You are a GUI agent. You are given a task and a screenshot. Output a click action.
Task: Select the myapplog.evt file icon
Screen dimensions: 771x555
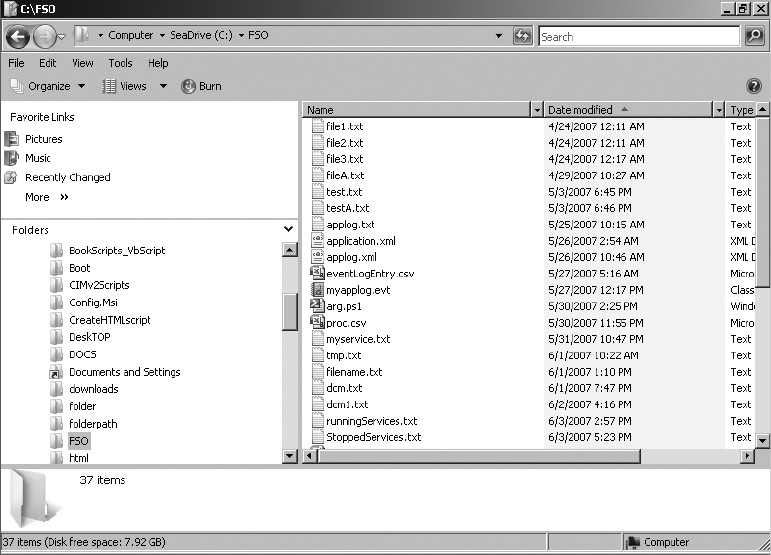pos(318,289)
